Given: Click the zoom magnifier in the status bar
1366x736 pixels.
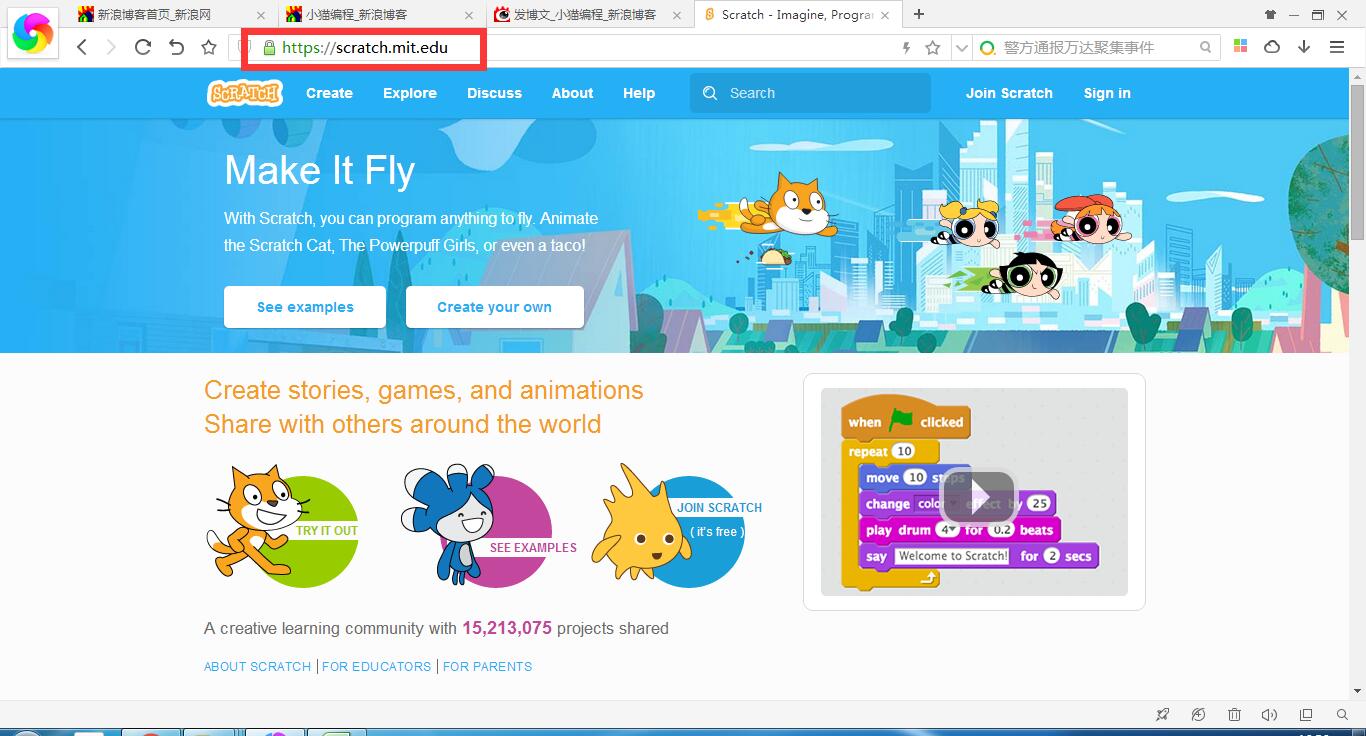Looking at the screenshot, I should click(x=1342, y=715).
